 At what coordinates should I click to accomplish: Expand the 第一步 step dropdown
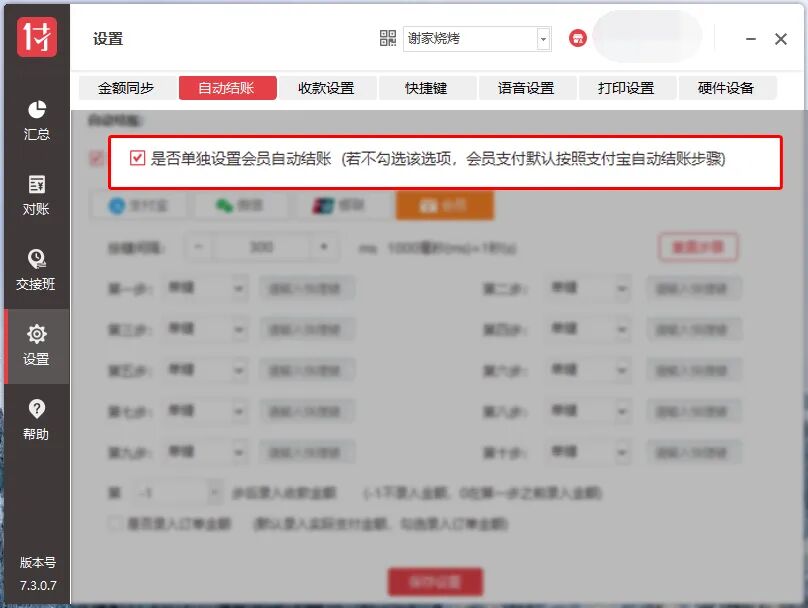[x=205, y=288]
